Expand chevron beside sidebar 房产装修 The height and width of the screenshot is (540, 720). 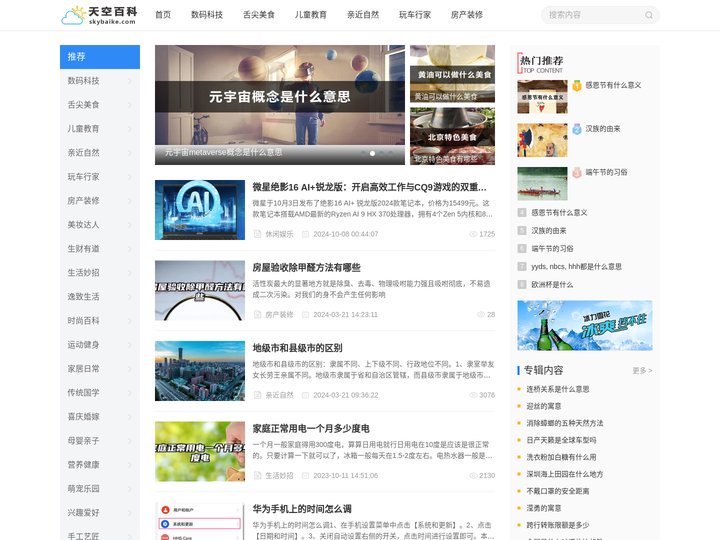130,201
